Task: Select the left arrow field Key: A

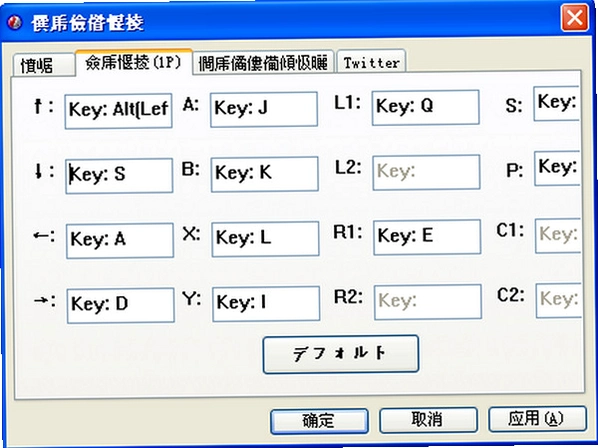Action: [x=120, y=241]
